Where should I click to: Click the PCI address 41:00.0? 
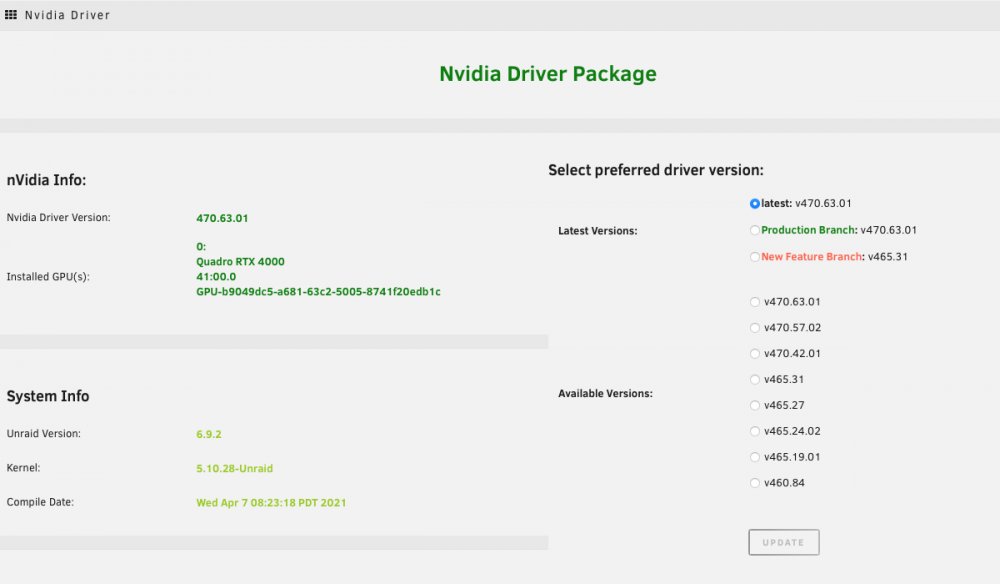pos(216,277)
